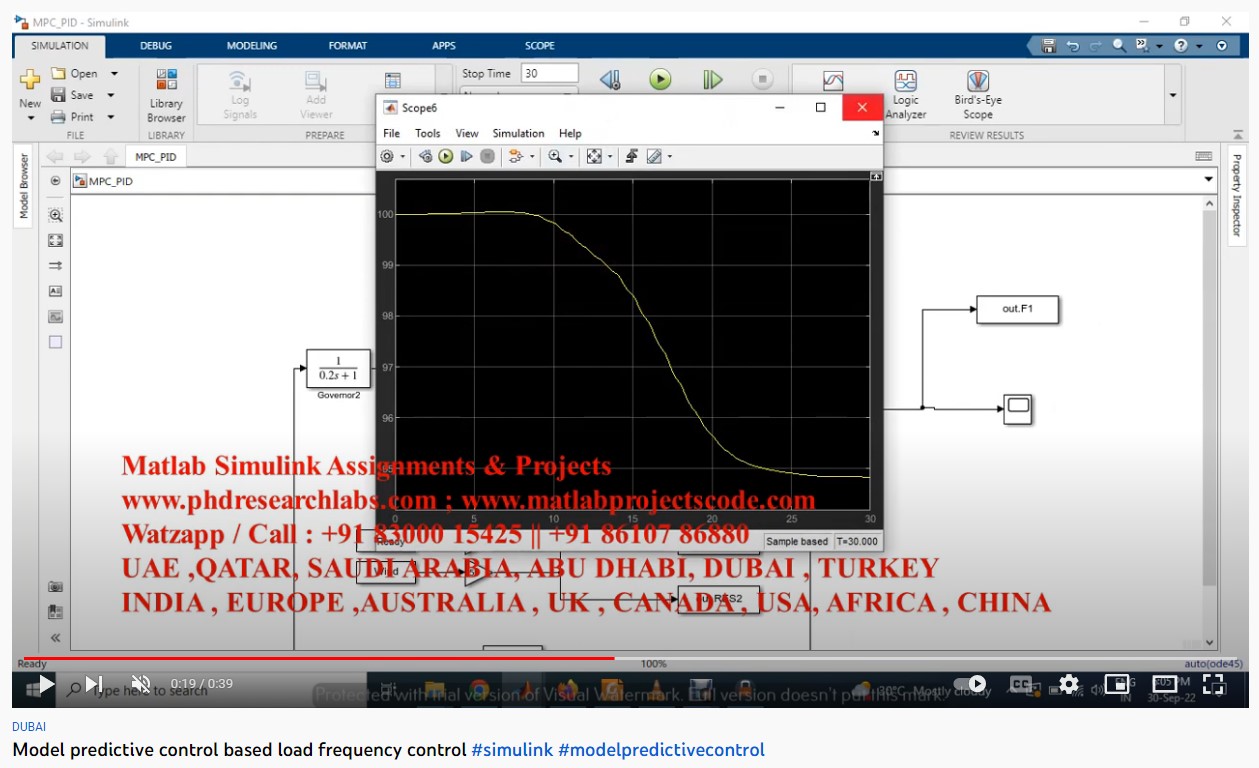Click the red video progress bar
The height and width of the screenshot is (768, 1259).
[x=318, y=658]
